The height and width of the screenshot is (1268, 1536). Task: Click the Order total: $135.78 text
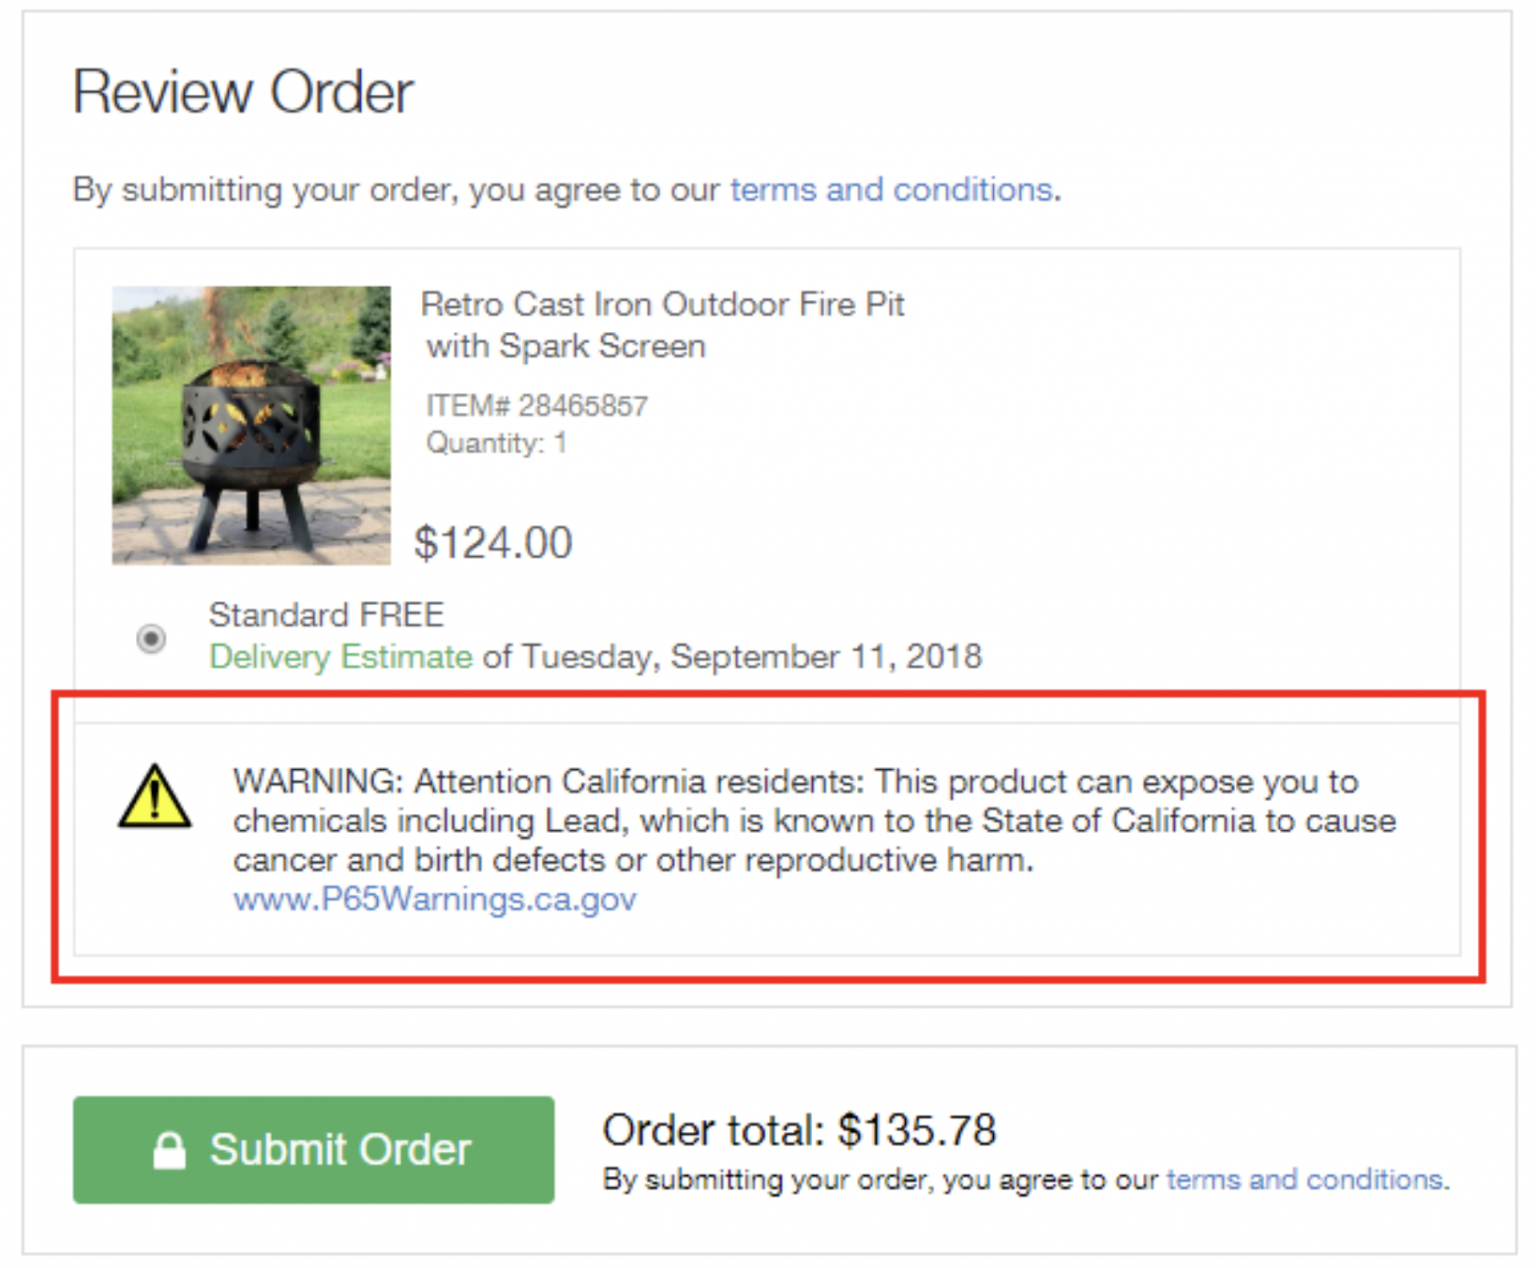(799, 1131)
